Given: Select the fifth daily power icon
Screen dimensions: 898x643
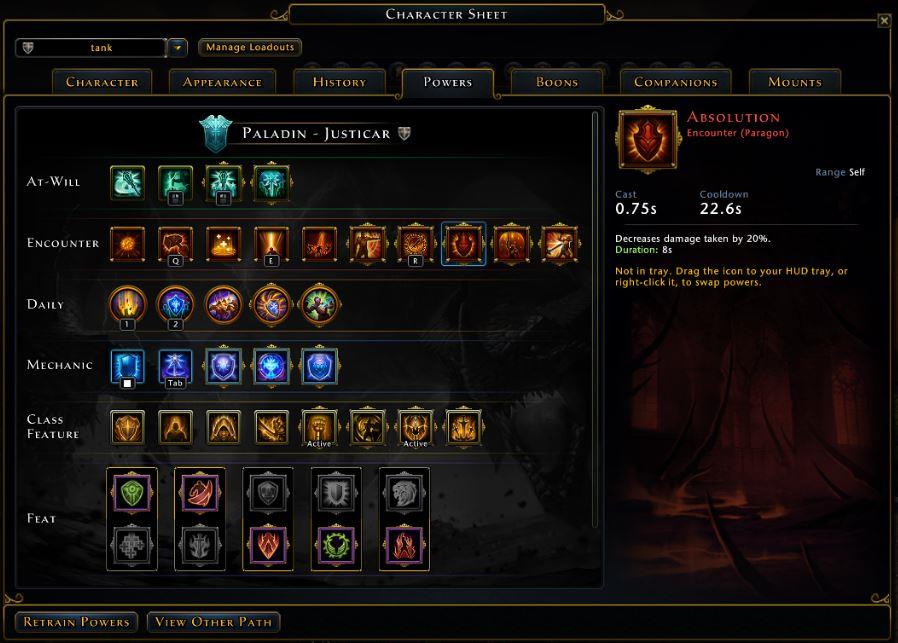Looking at the screenshot, I should point(320,305).
